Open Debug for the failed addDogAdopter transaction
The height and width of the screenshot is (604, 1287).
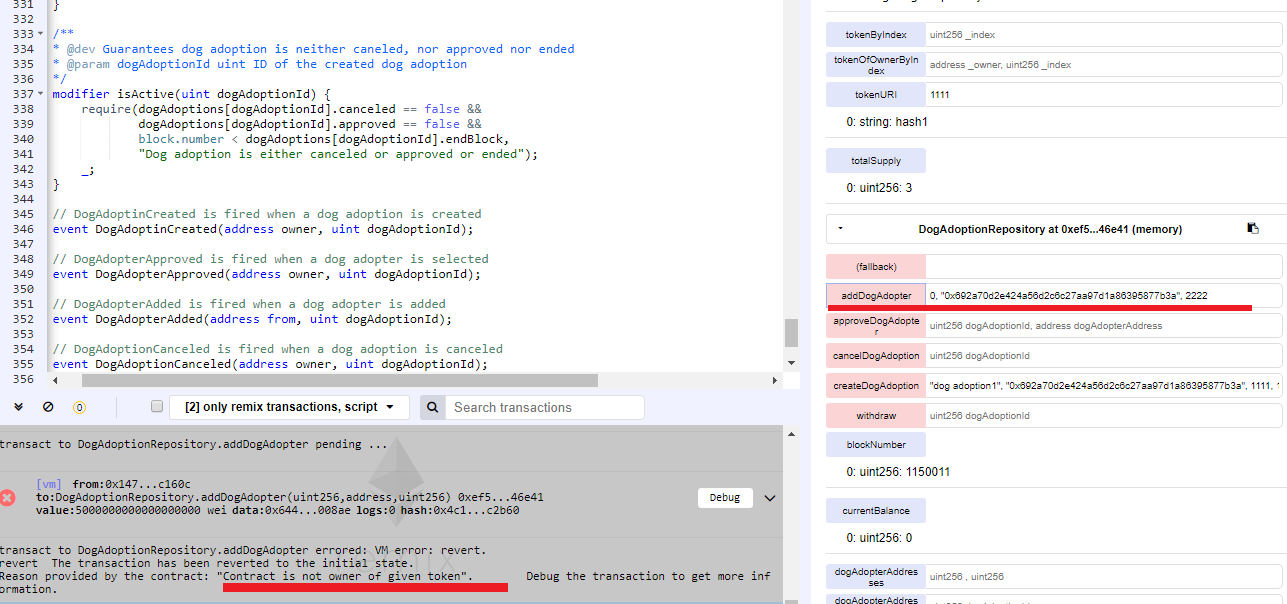tap(725, 497)
